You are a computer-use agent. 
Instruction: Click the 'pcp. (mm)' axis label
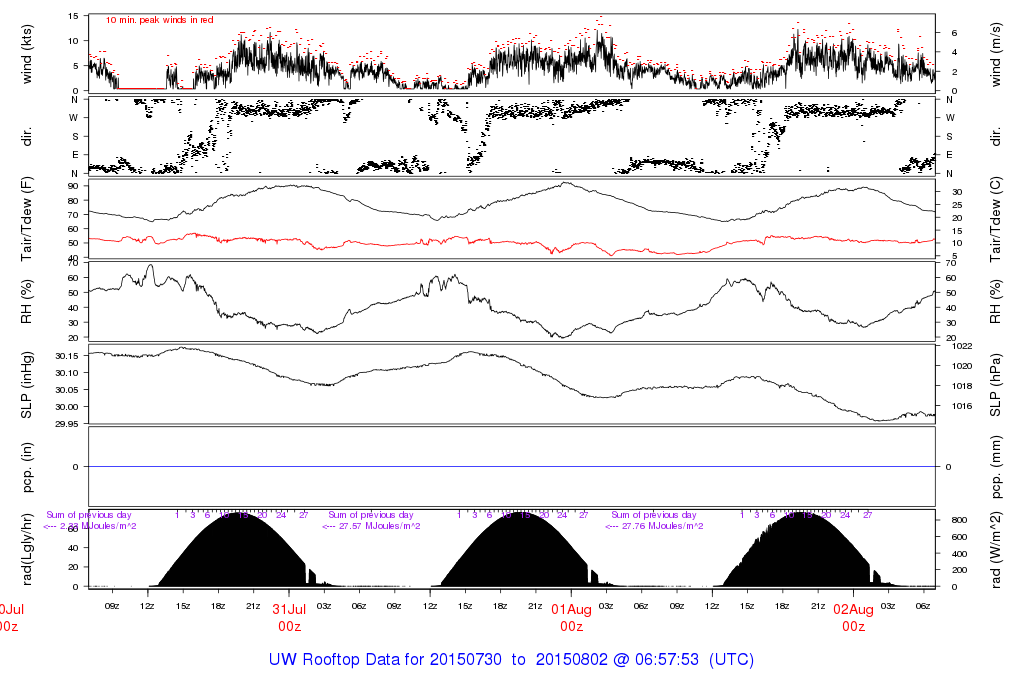pyautogui.click(x=996, y=467)
